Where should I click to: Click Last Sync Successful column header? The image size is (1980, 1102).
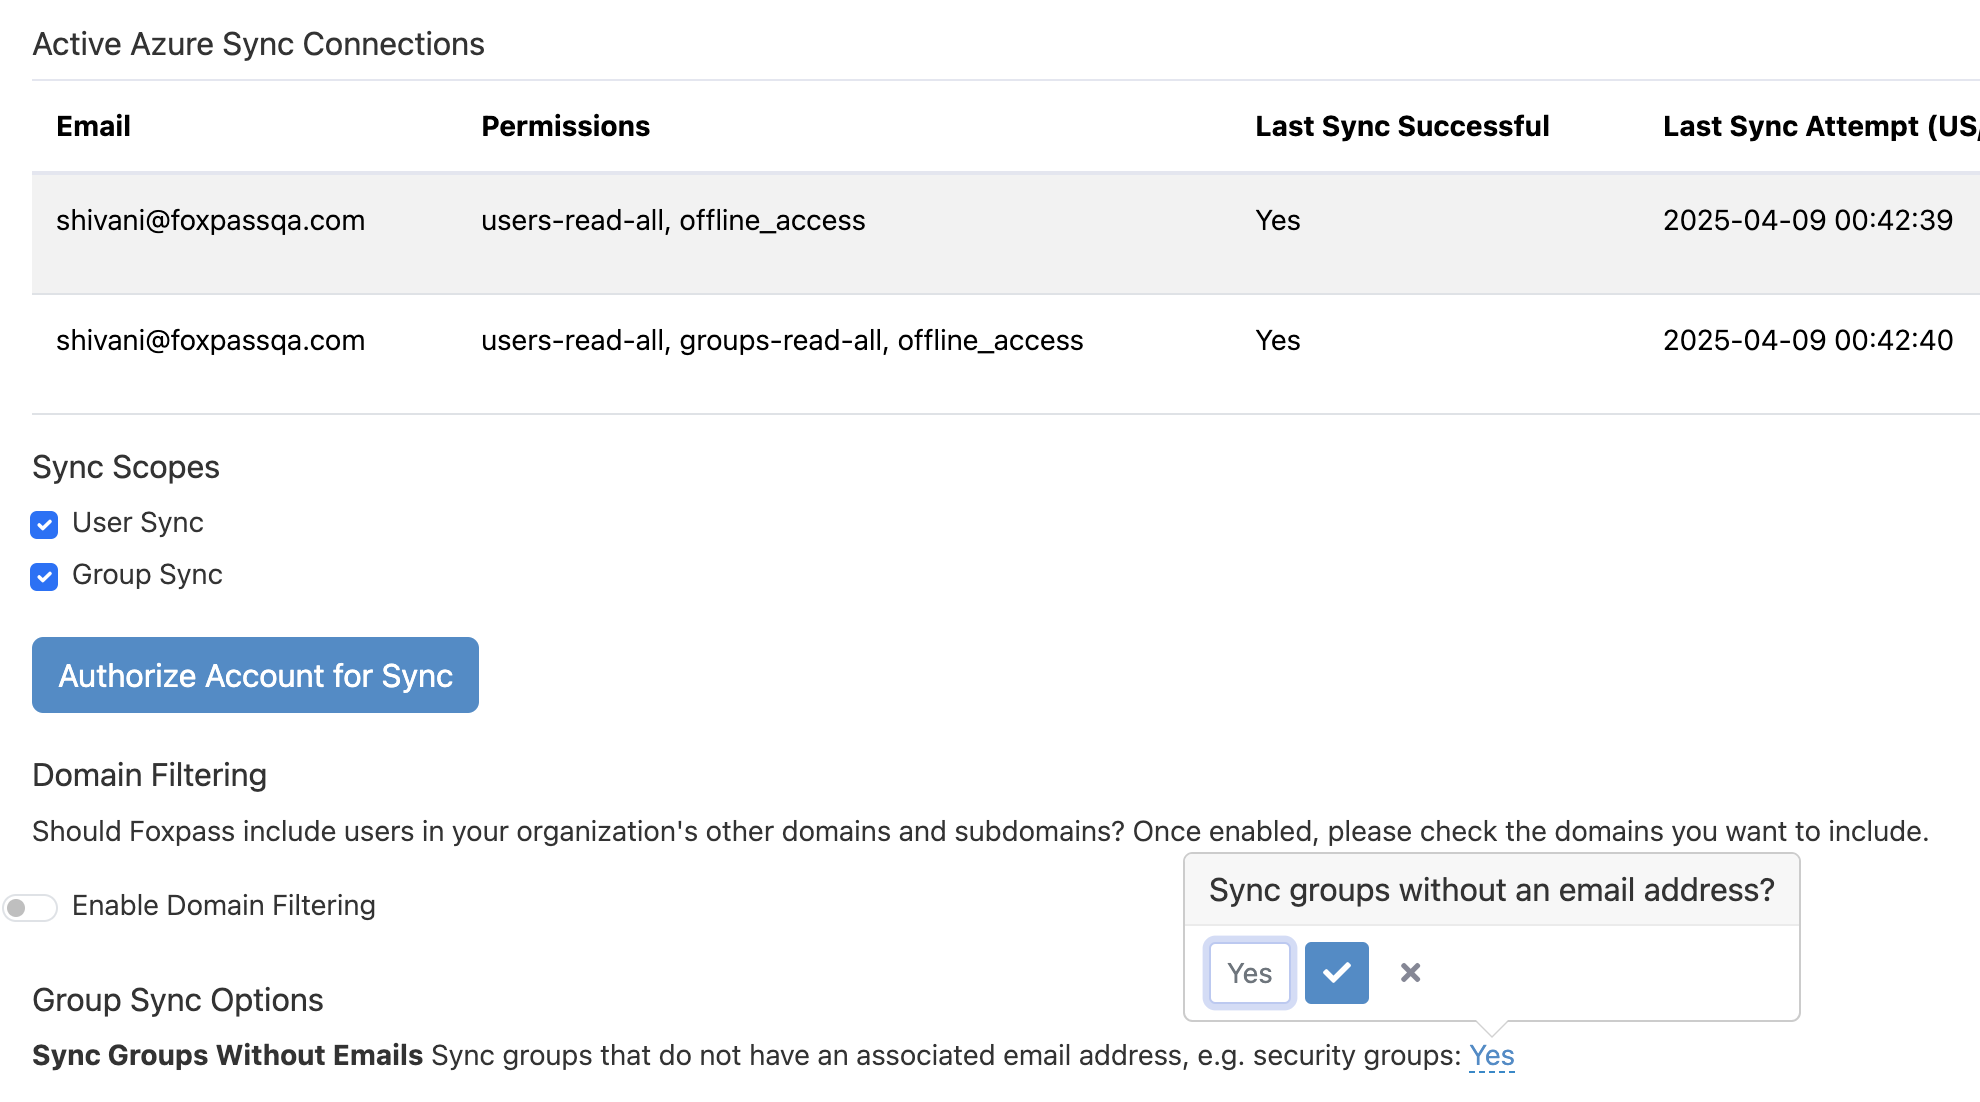click(x=1402, y=126)
